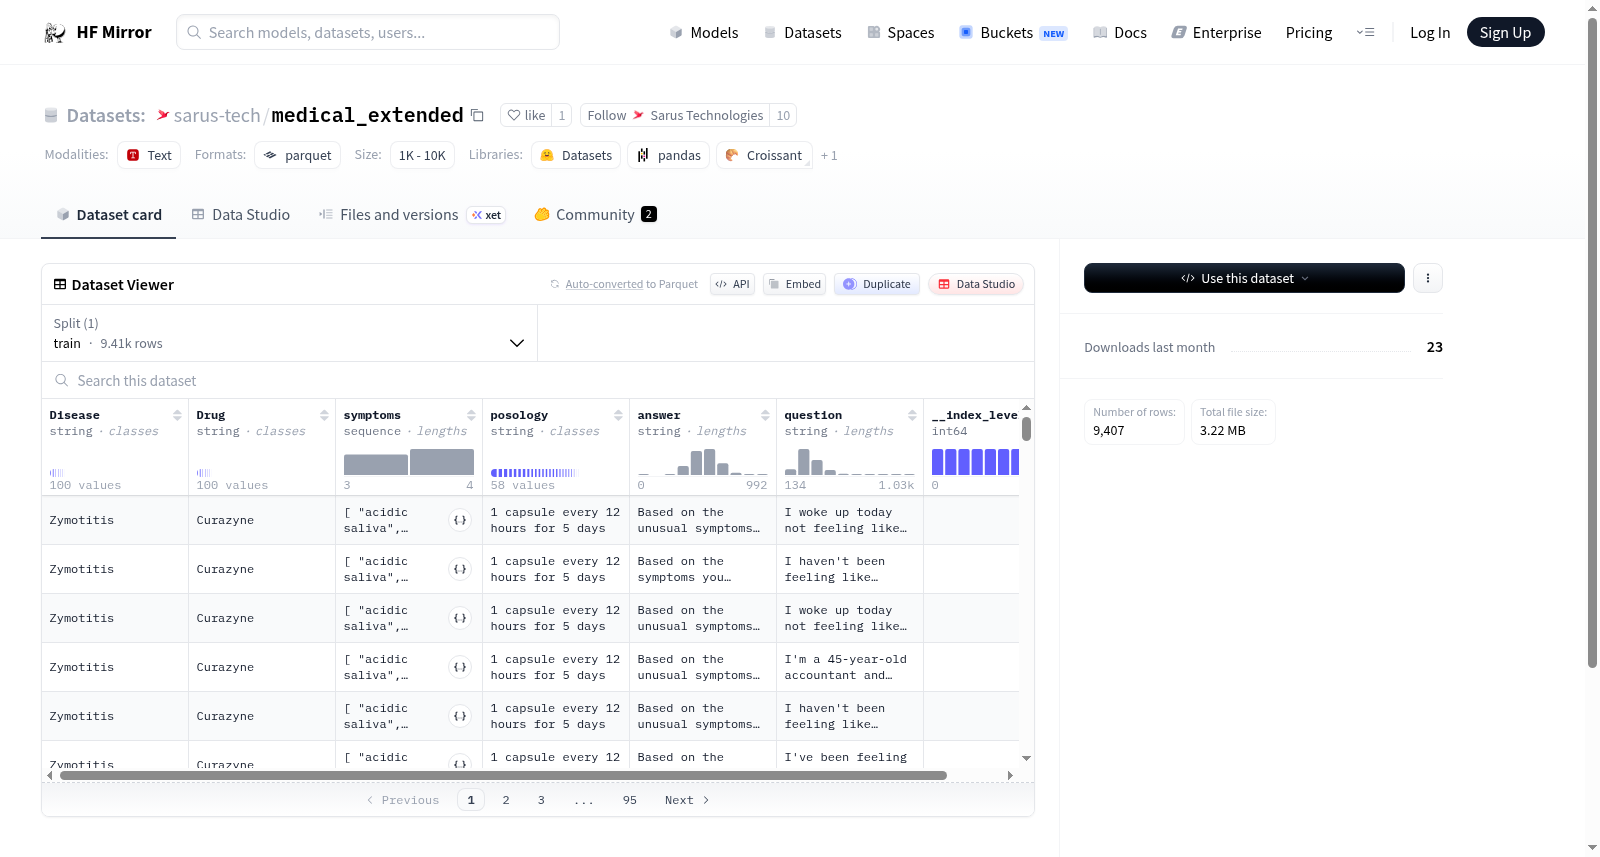The height and width of the screenshot is (857, 1600).
Task: Click the question lengths histogram
Action: 850,462
